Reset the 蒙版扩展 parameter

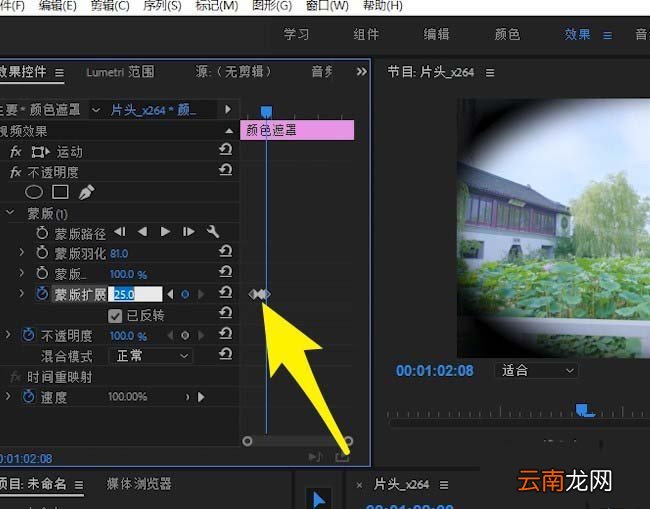click(x=226, y=293)
